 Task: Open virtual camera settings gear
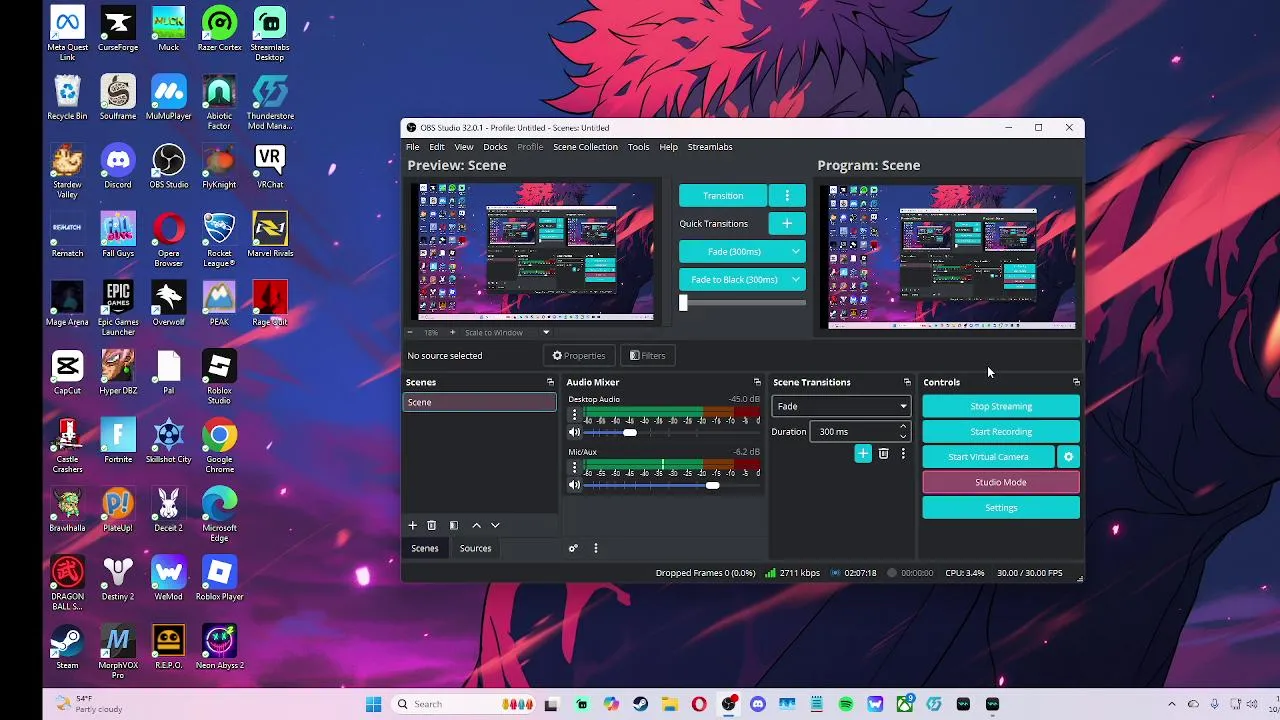[x=1068, y=457]
